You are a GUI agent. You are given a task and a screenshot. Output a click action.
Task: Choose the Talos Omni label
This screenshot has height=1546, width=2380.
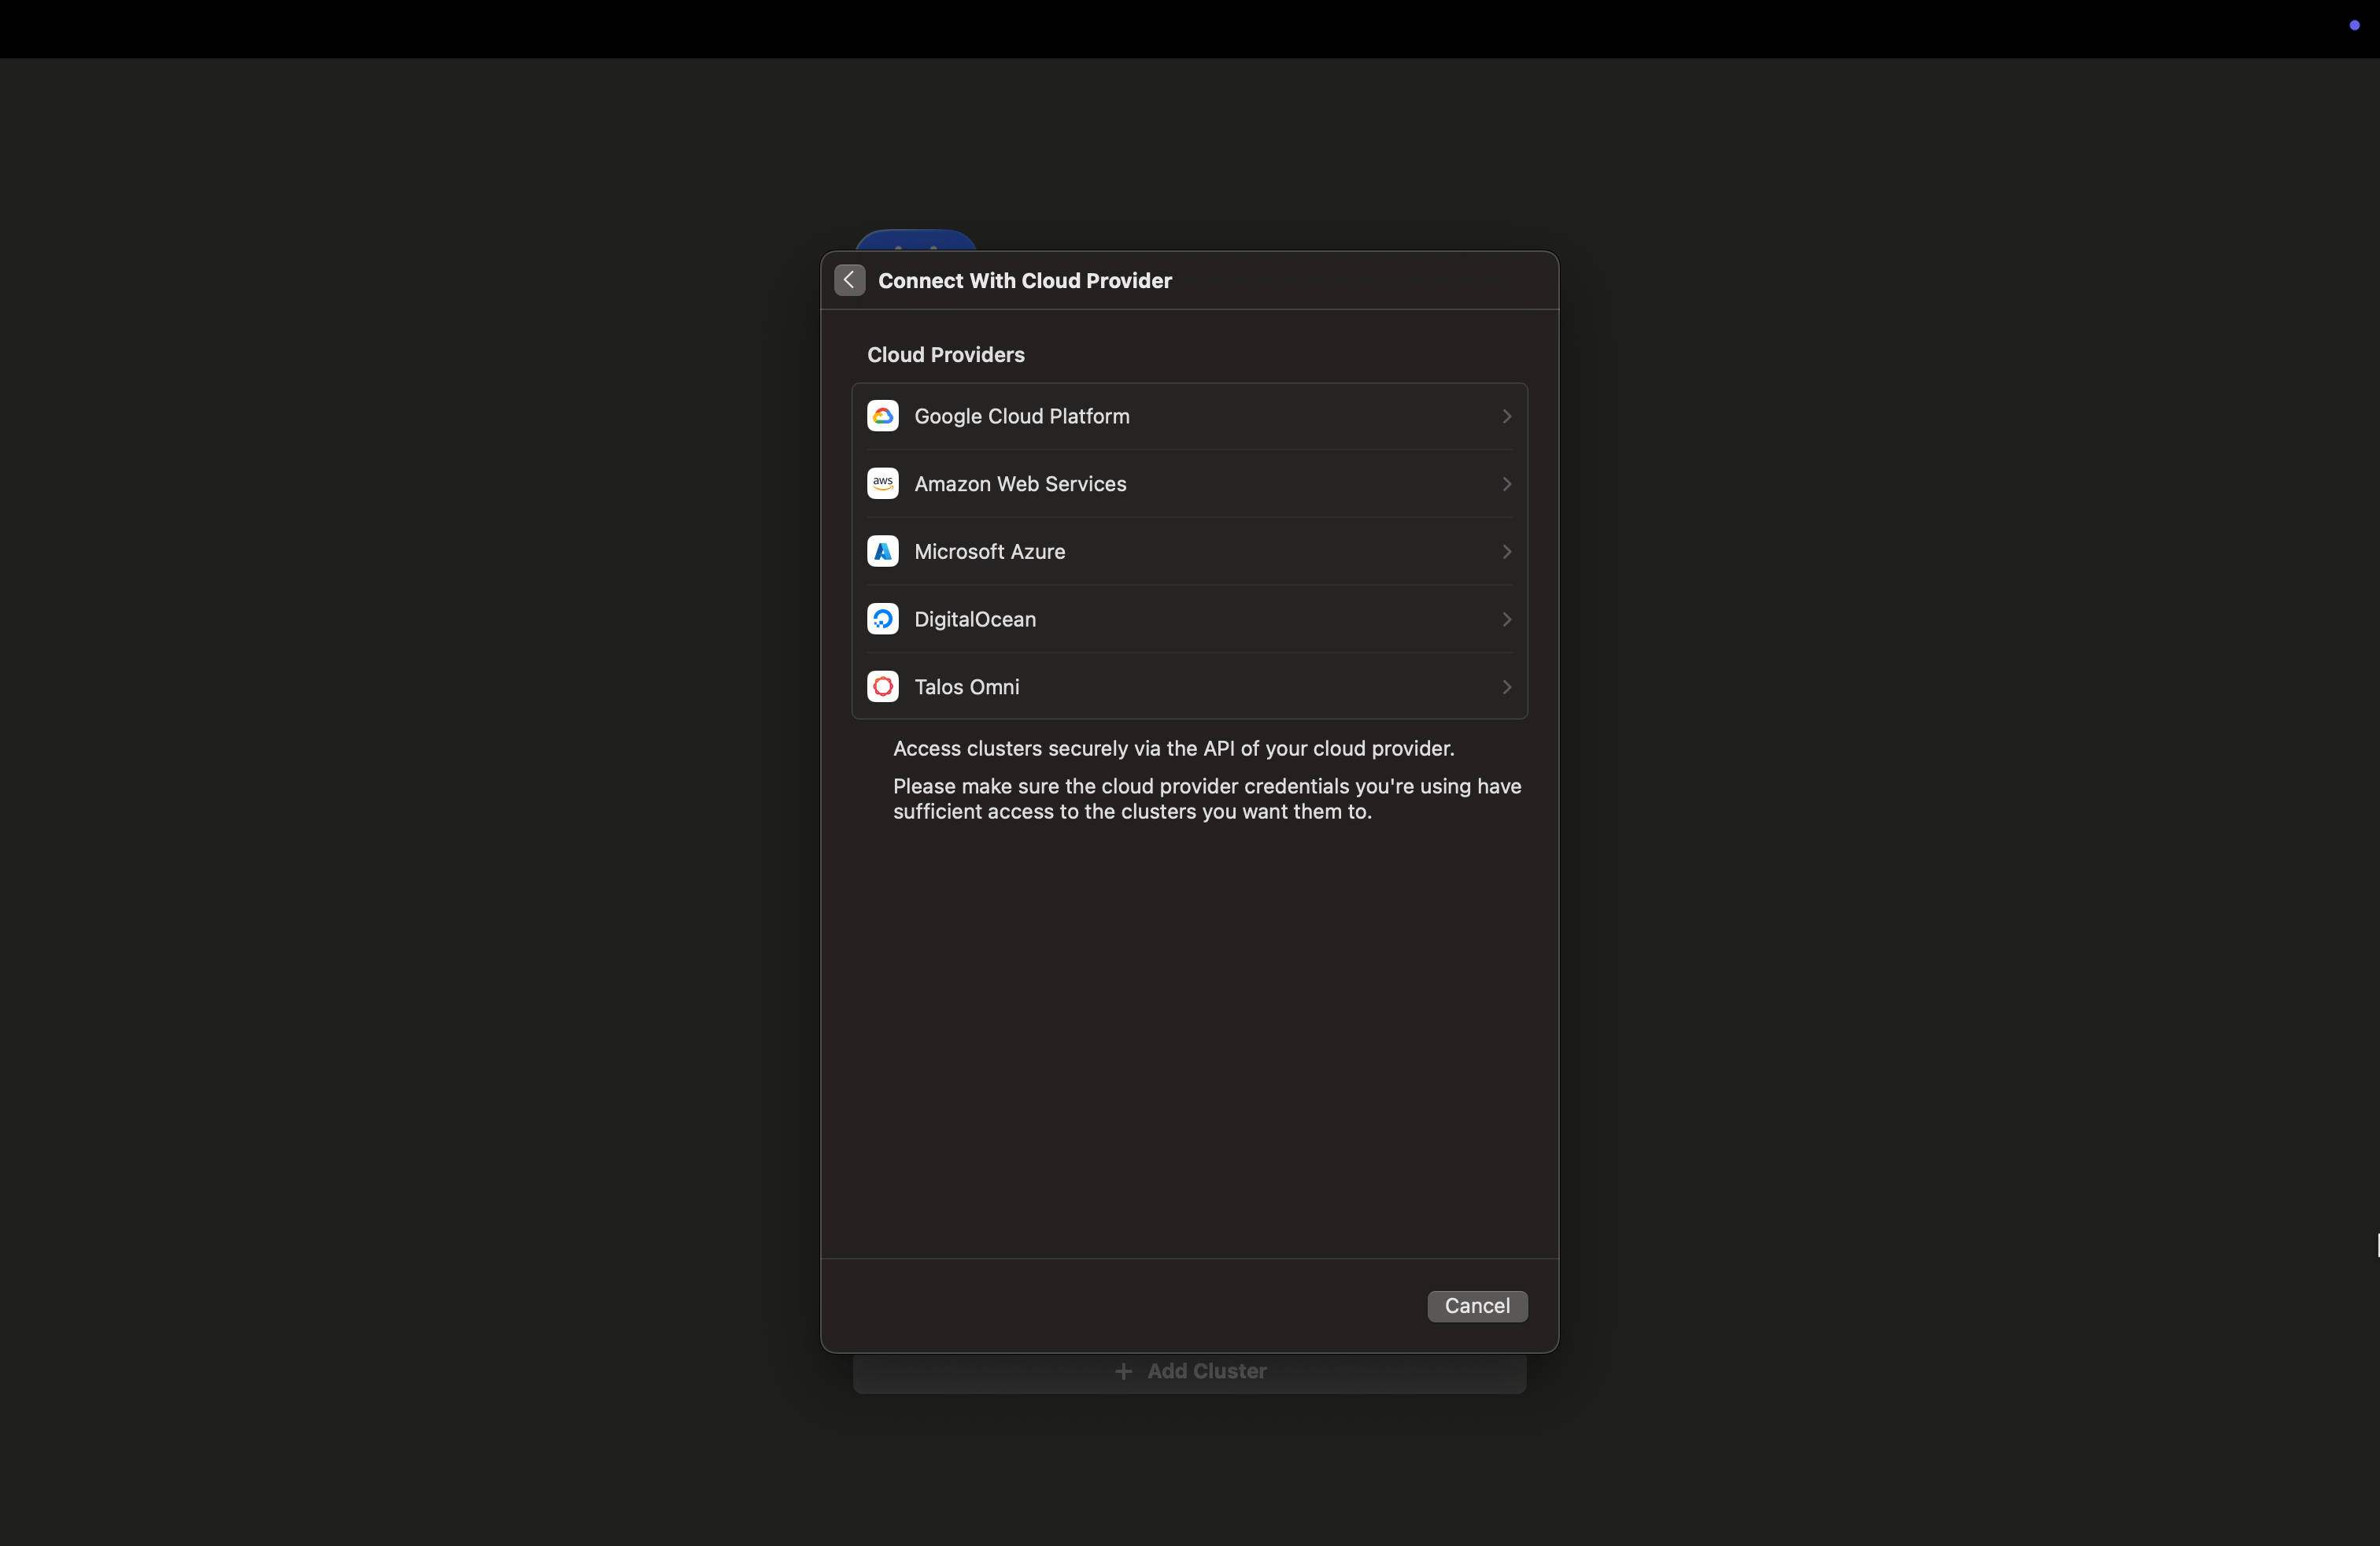[x=967, y=687]
